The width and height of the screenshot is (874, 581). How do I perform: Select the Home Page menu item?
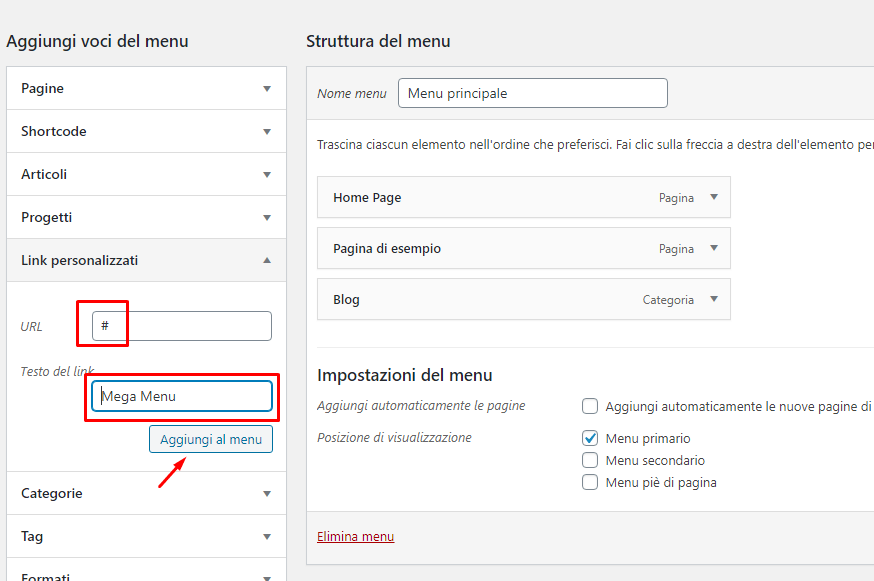click(524, 197)
